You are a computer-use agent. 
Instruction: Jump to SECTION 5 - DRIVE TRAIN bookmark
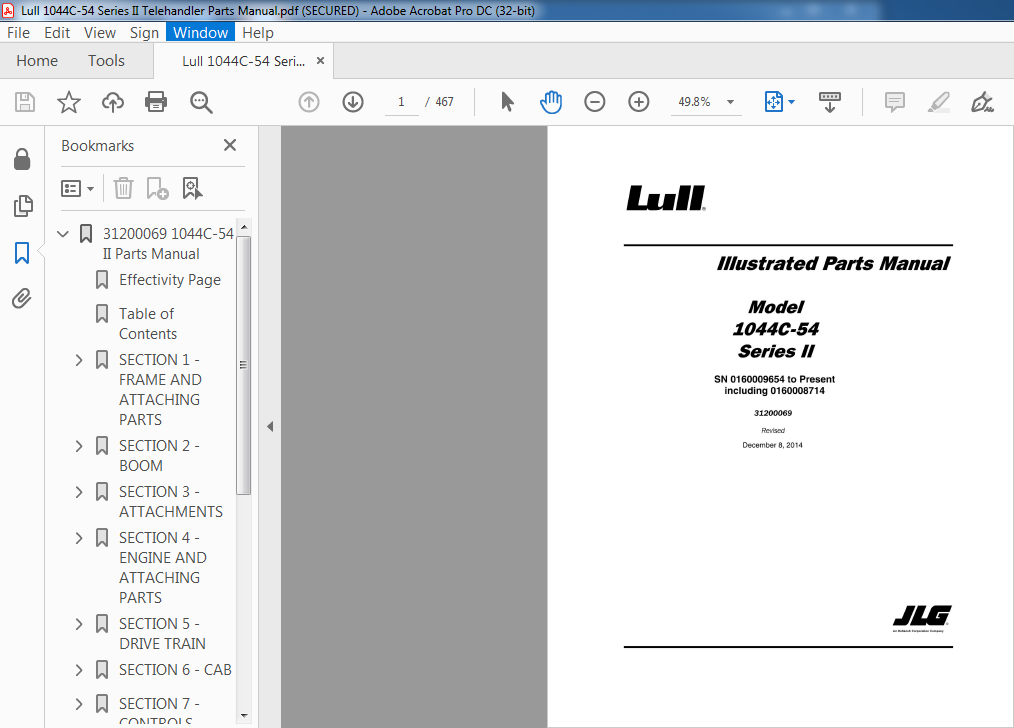pos(162,634)
